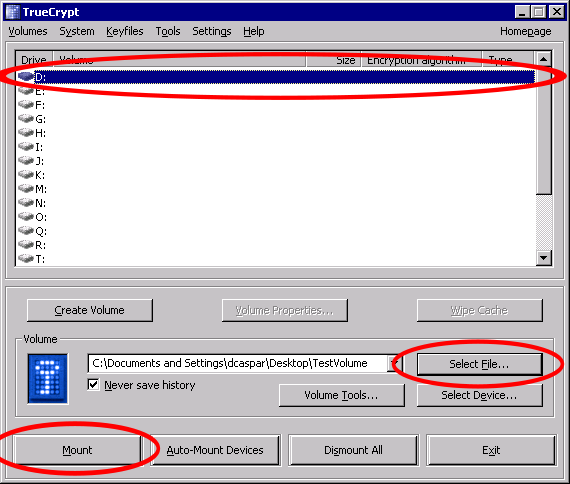
Task: Go to the Homepage link
Action: (x=526, y=31)
